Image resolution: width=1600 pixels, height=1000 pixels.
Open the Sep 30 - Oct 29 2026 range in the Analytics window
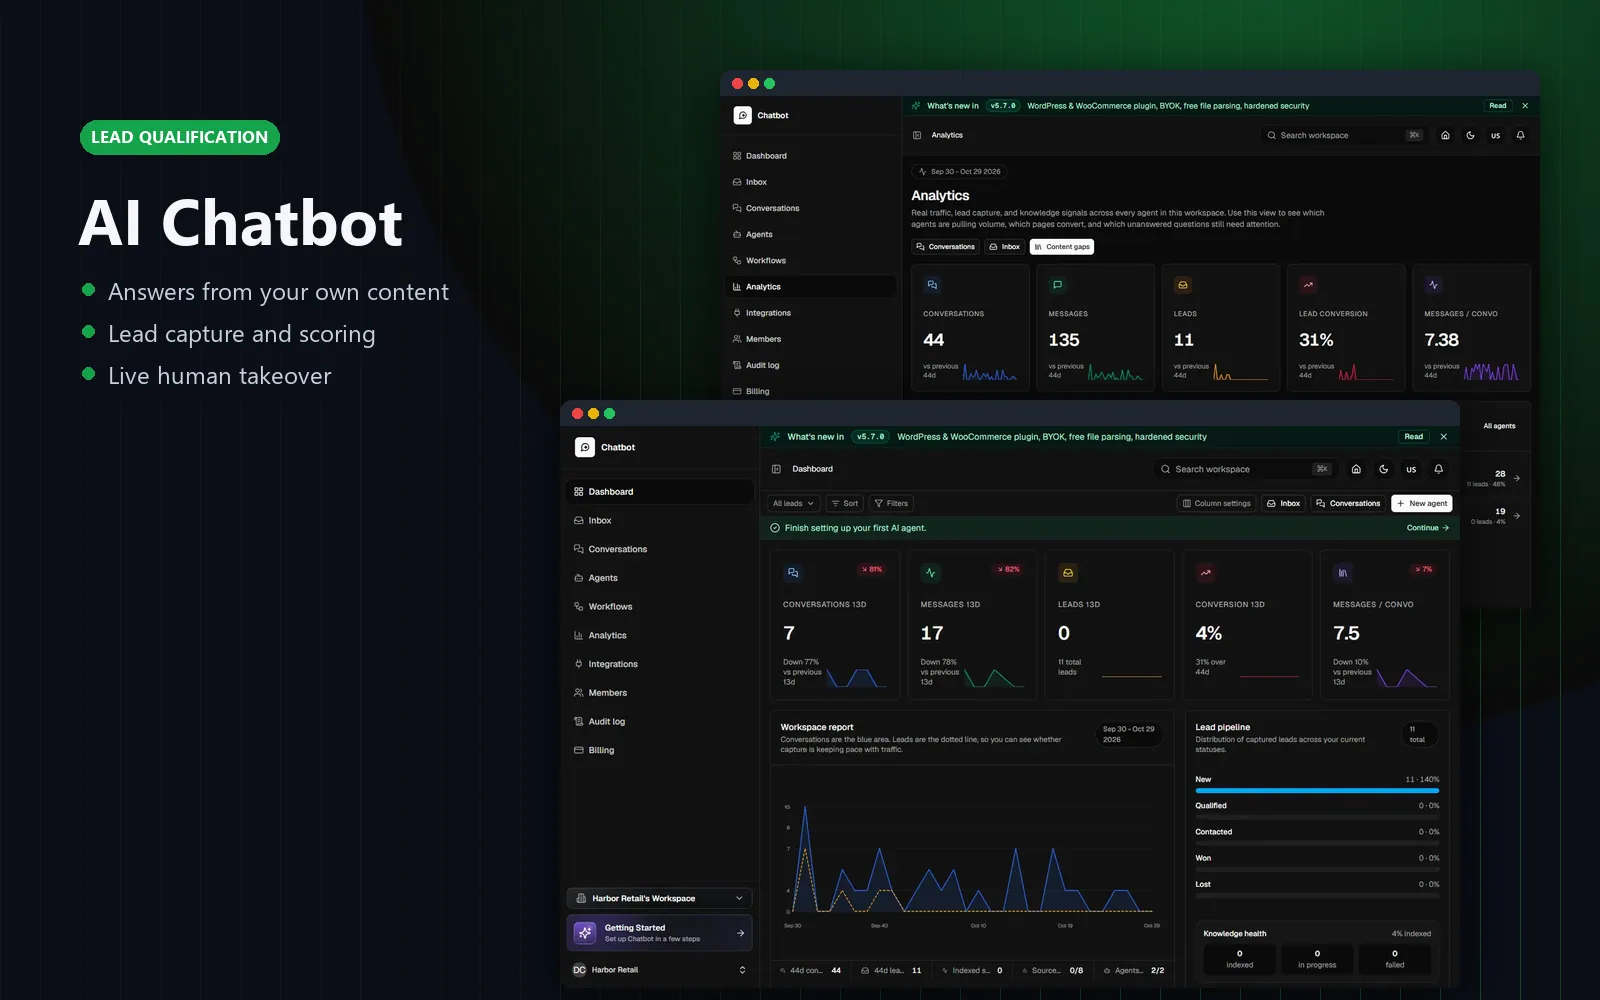tap(960, 172)
